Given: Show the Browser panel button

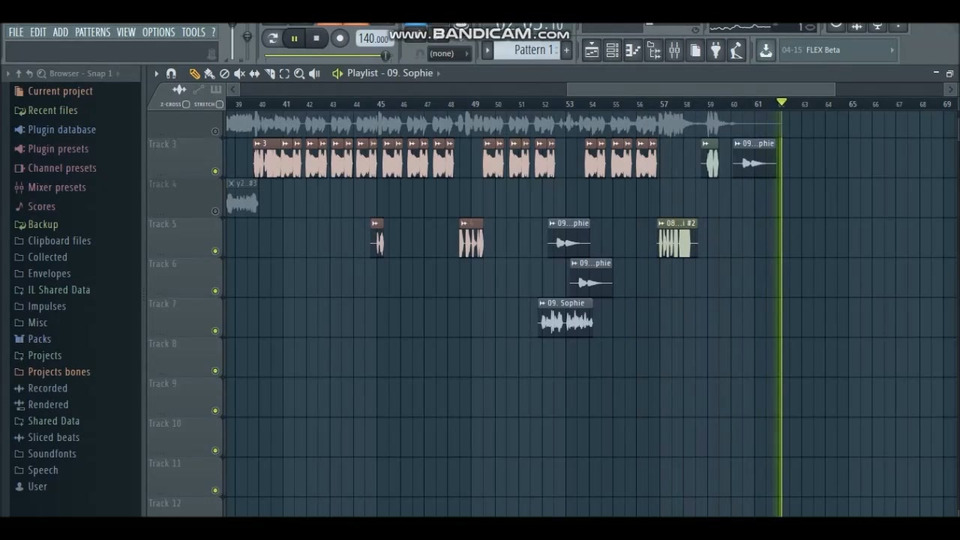Looking at the screenshot, I should pos(653,50).
